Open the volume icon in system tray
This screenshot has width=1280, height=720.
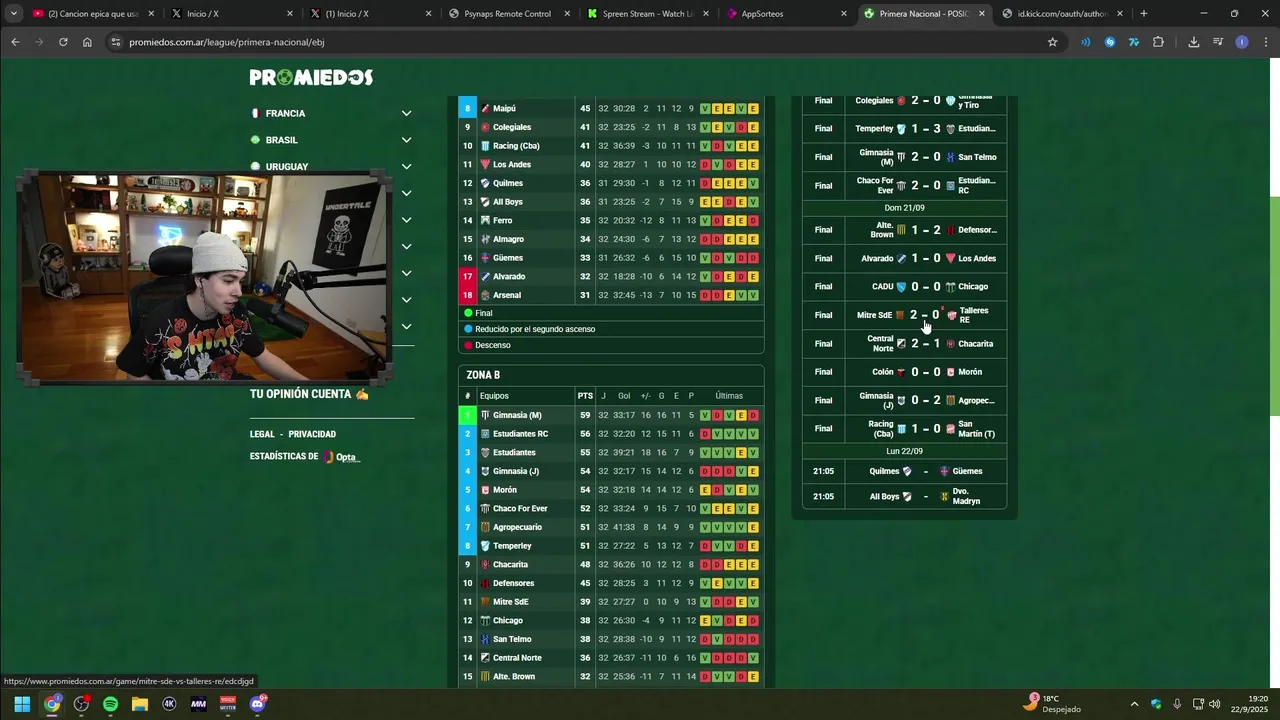point(1215,704)
